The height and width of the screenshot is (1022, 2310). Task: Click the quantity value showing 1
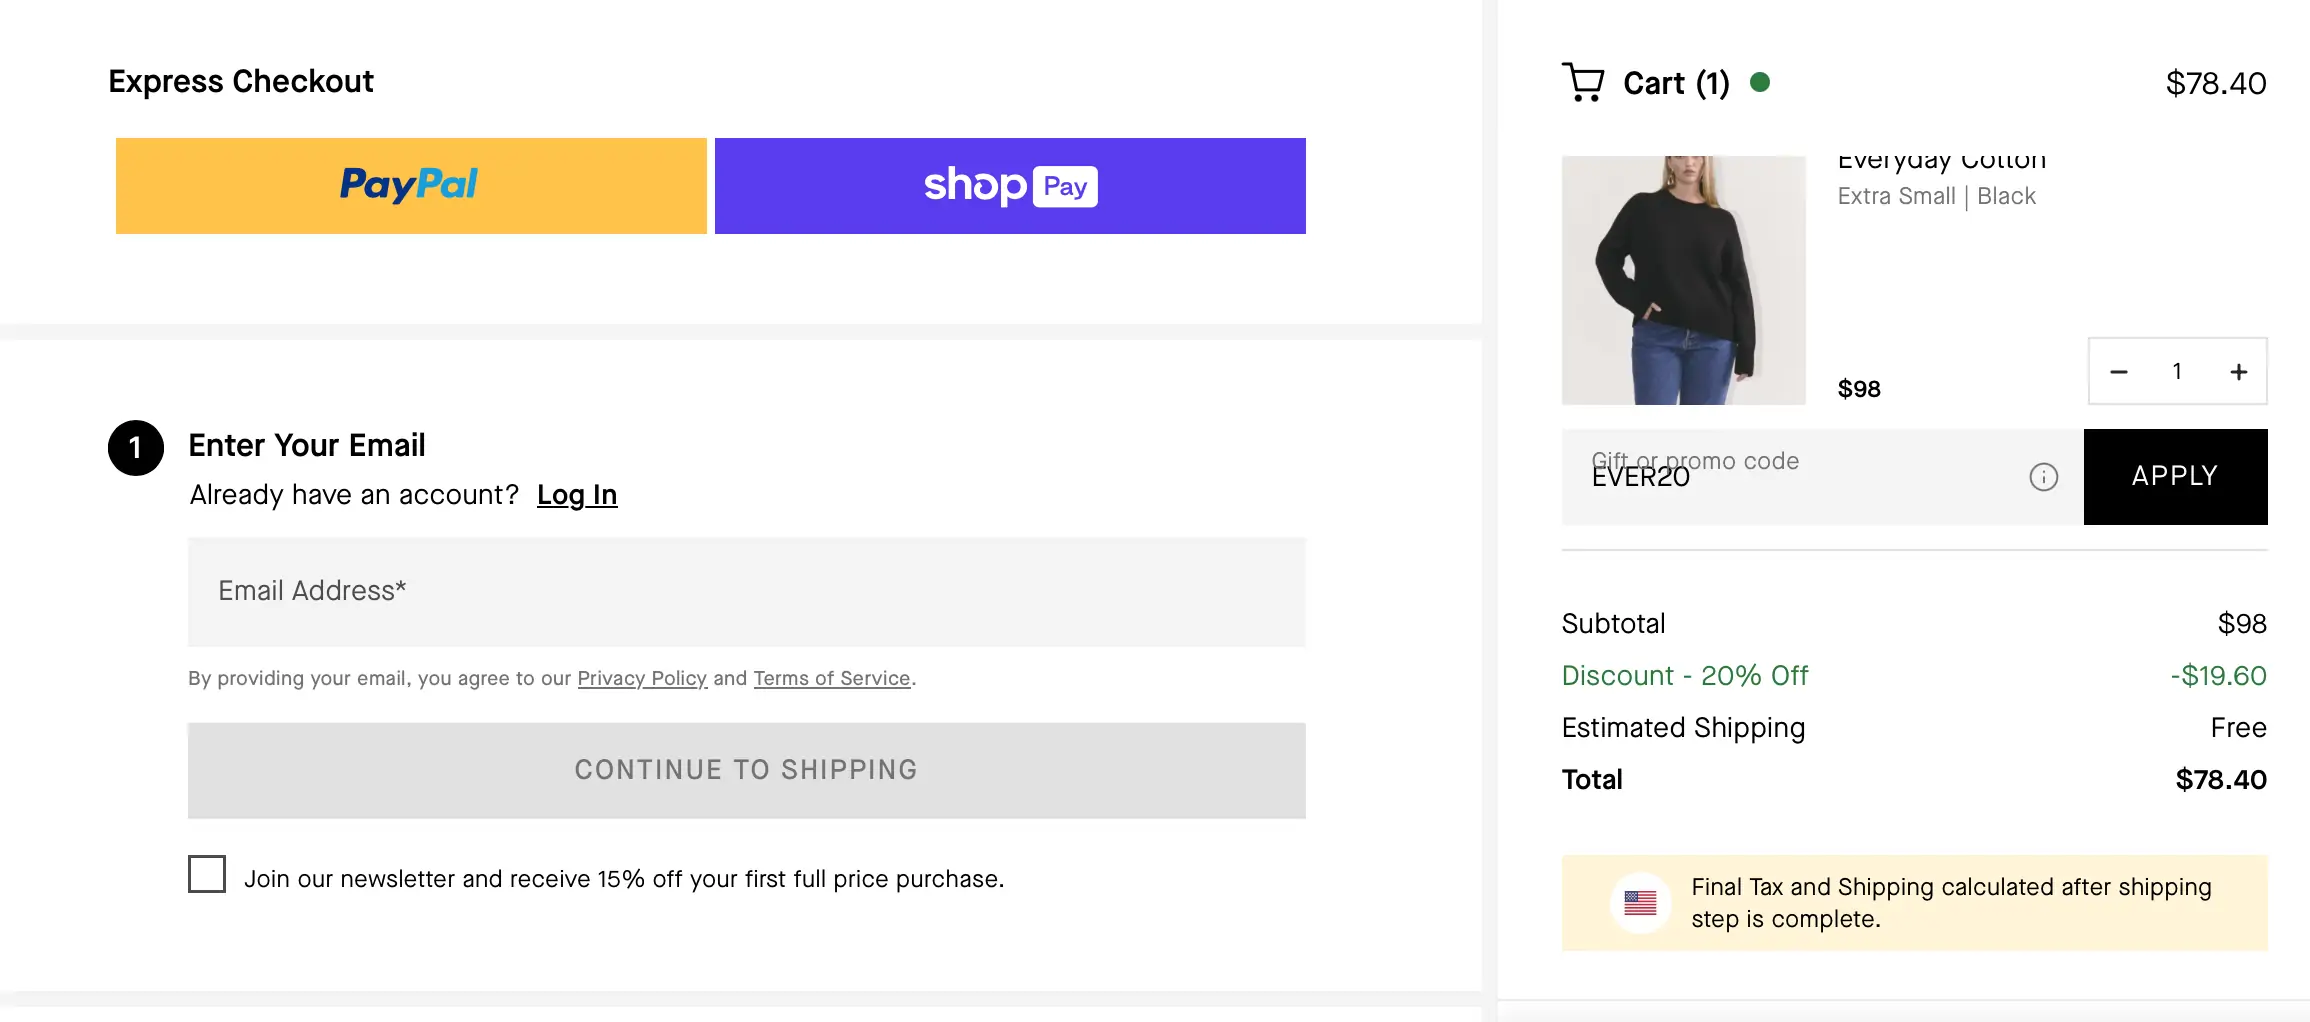(x=2177, y=371)
